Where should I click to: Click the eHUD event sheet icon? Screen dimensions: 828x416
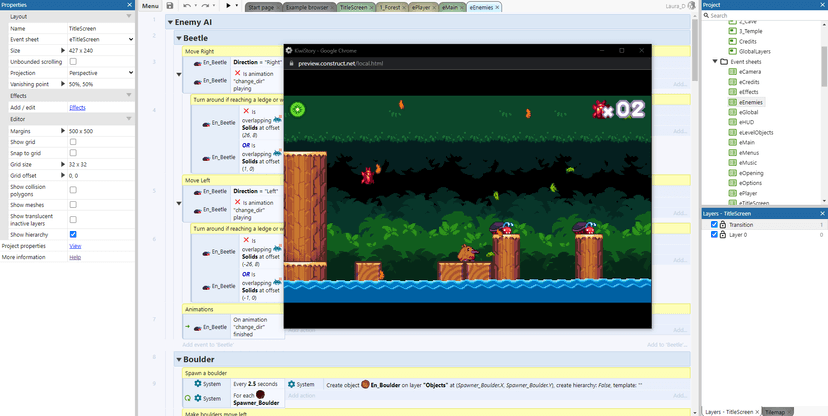732,122
